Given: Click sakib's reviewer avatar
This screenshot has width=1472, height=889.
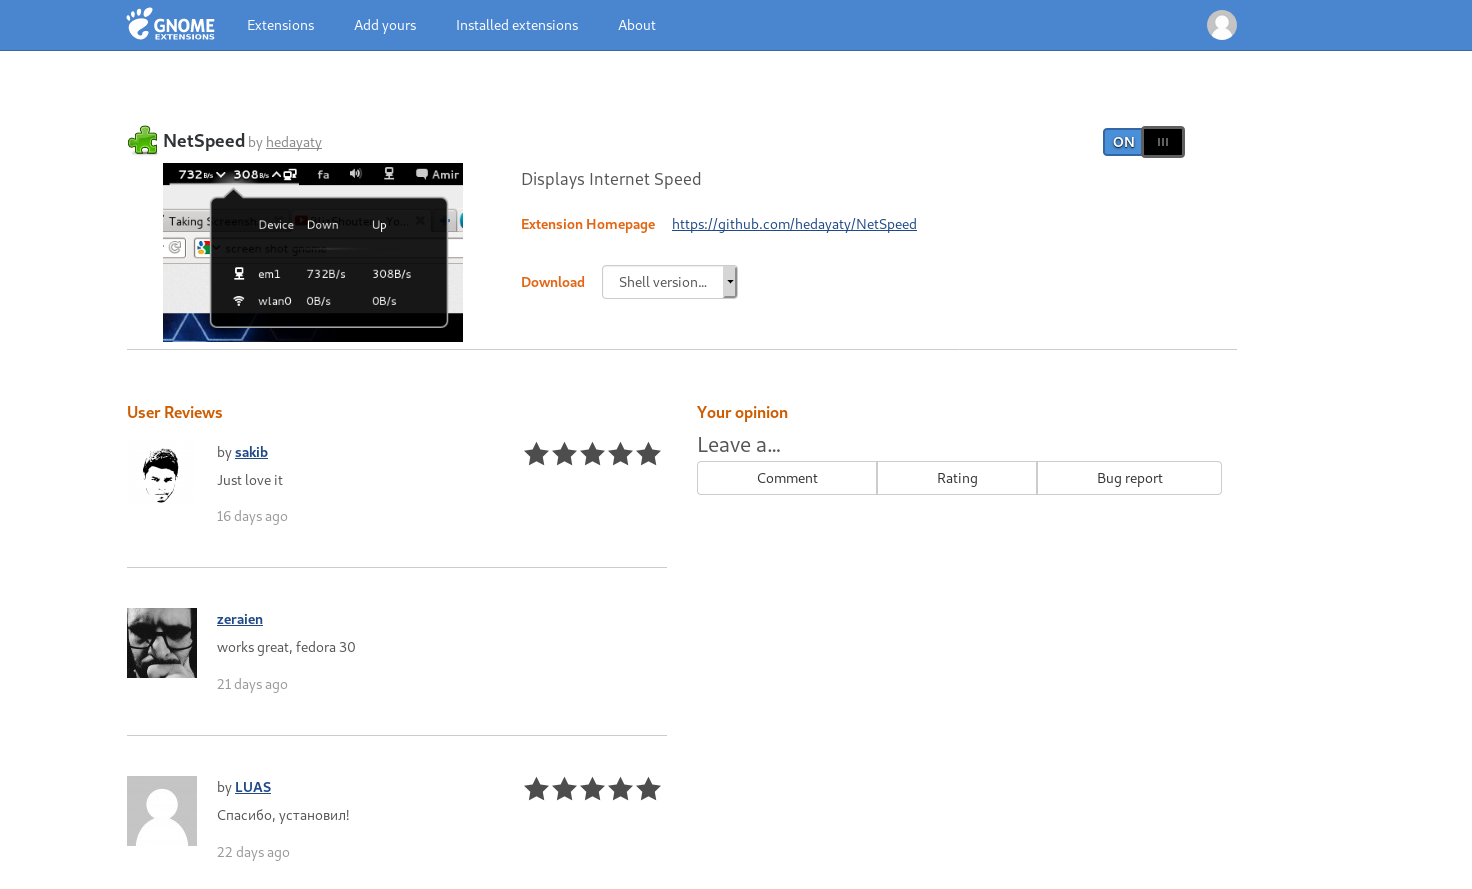Looking at the screenshot, I should [x=162, y=475].
